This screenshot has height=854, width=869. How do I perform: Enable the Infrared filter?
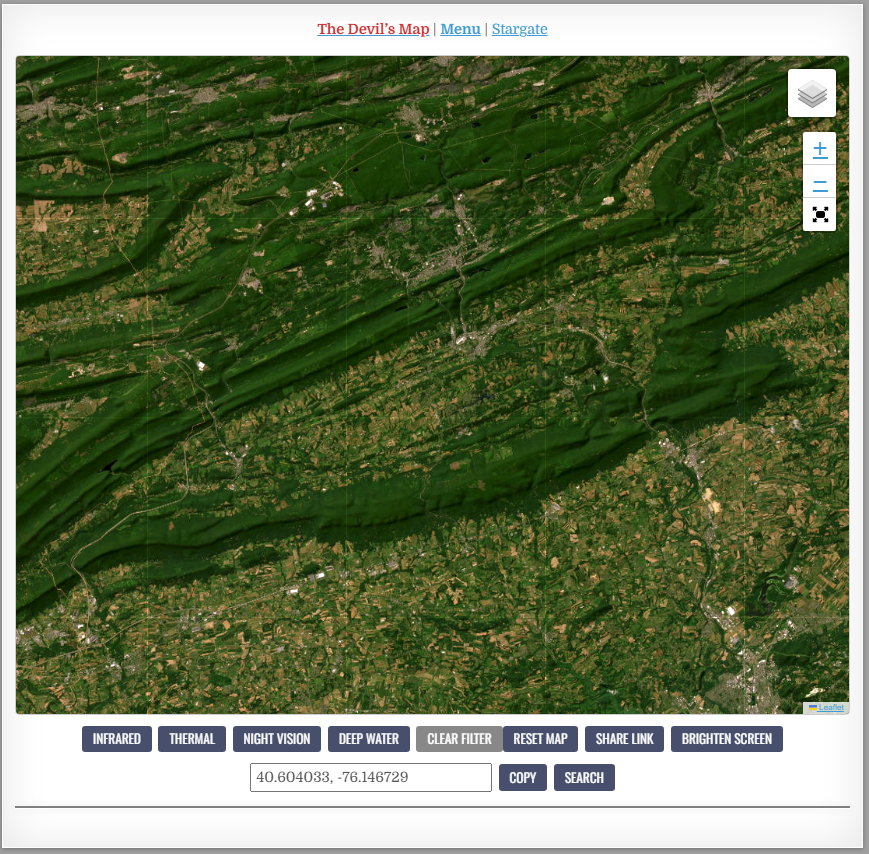click(117, 739)
